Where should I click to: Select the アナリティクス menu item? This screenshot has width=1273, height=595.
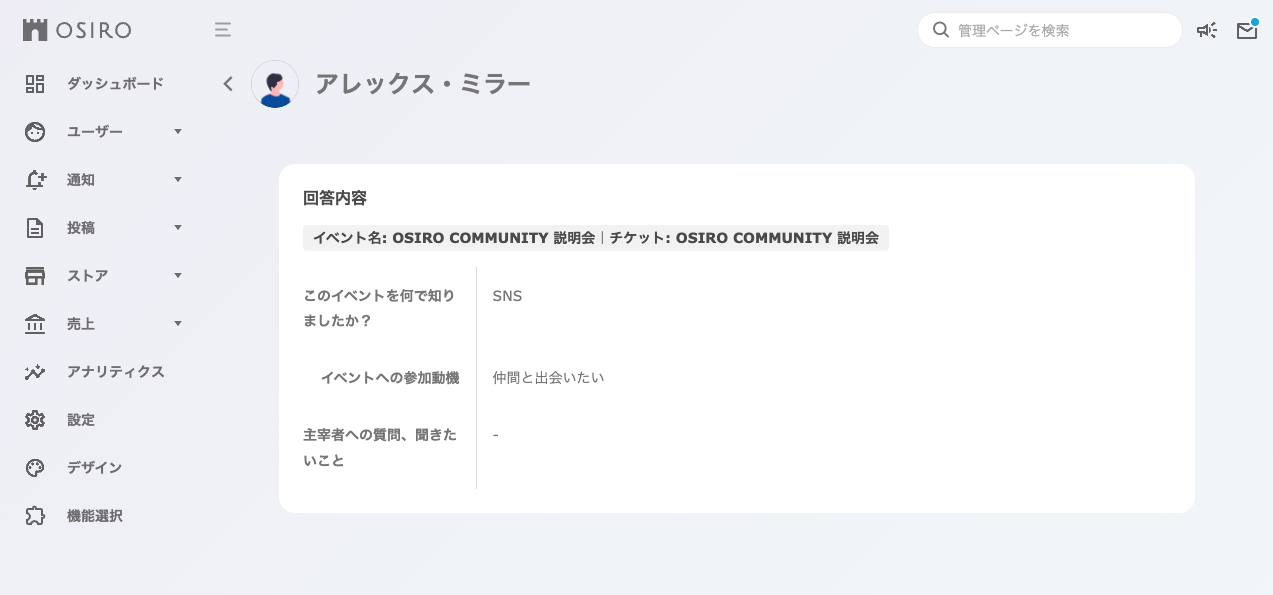(116, 372)
